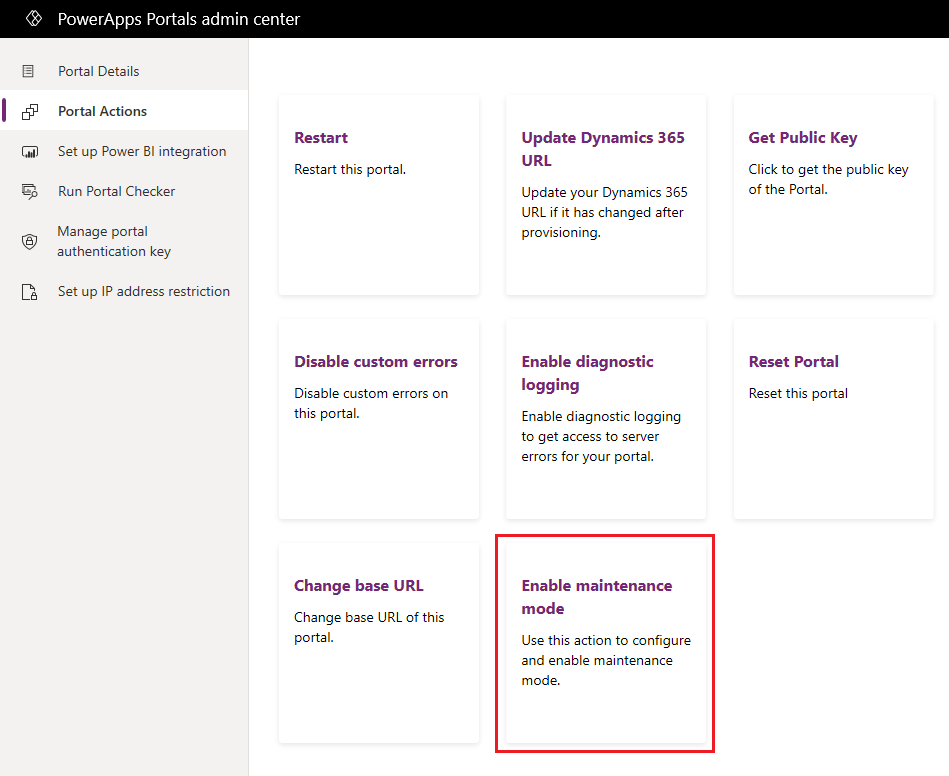
Task: Click the Power BI integration chart icon
Action: tap(30, 151)
